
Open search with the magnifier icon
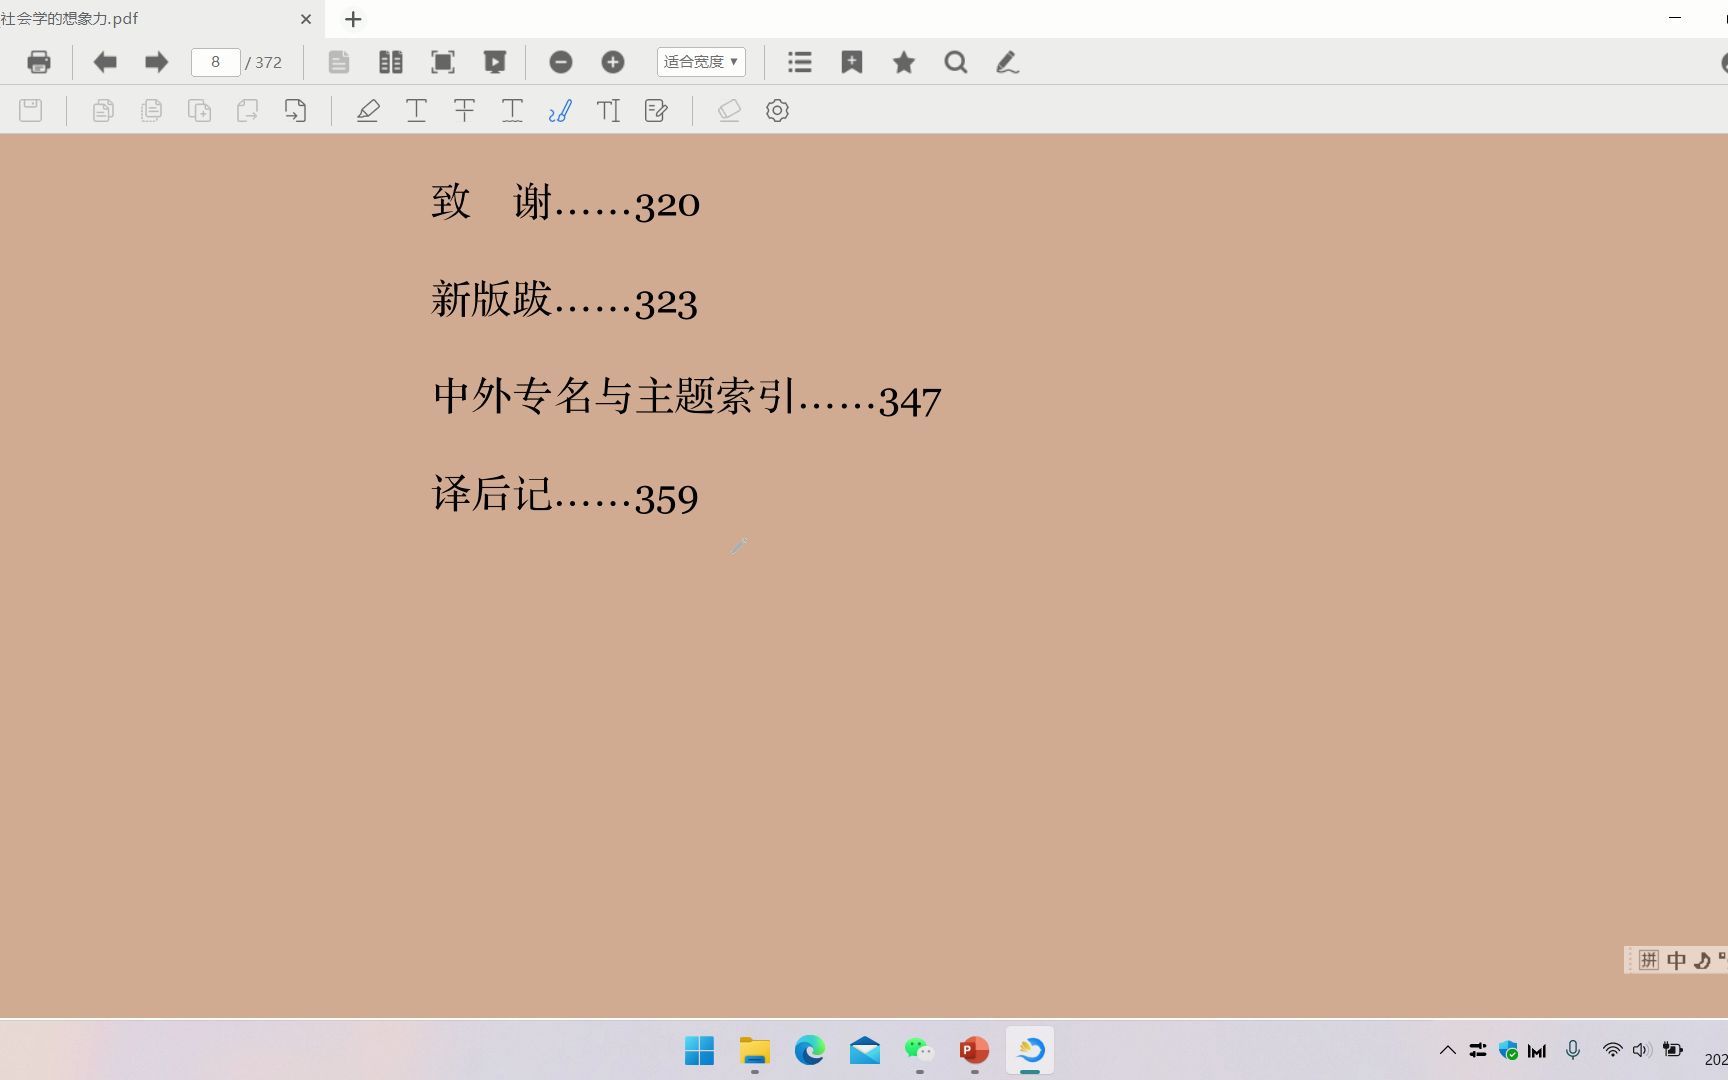(956, 62)
